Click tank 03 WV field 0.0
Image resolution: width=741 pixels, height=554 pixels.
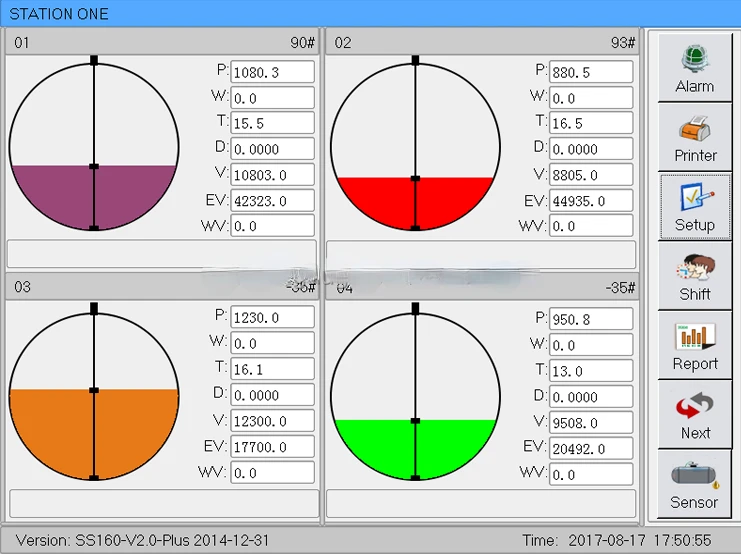click(x=272, y=473)
